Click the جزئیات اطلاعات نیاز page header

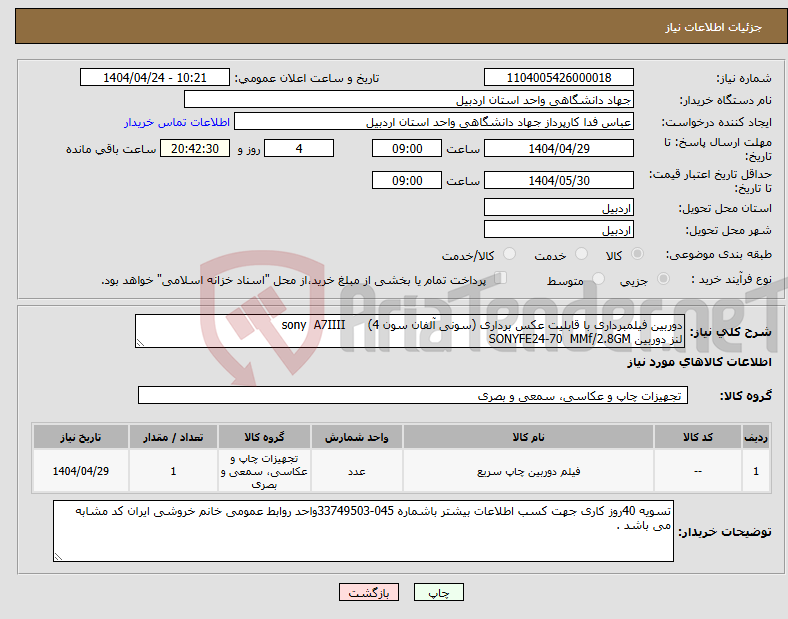713,27
